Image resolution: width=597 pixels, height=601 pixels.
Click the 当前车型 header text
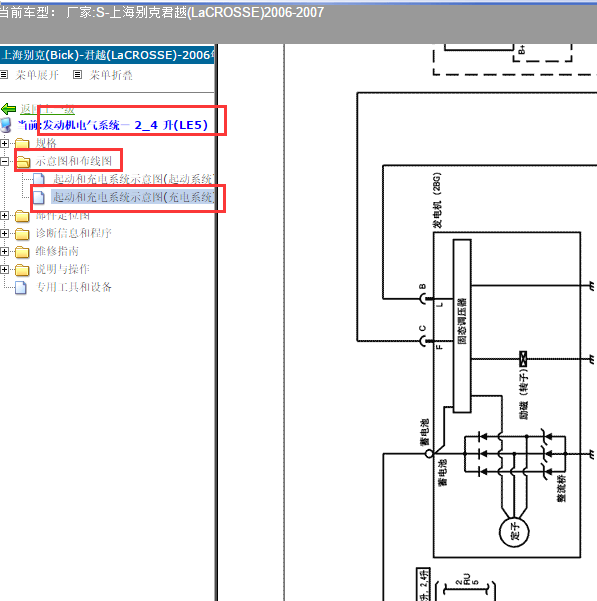coord(162,13)
